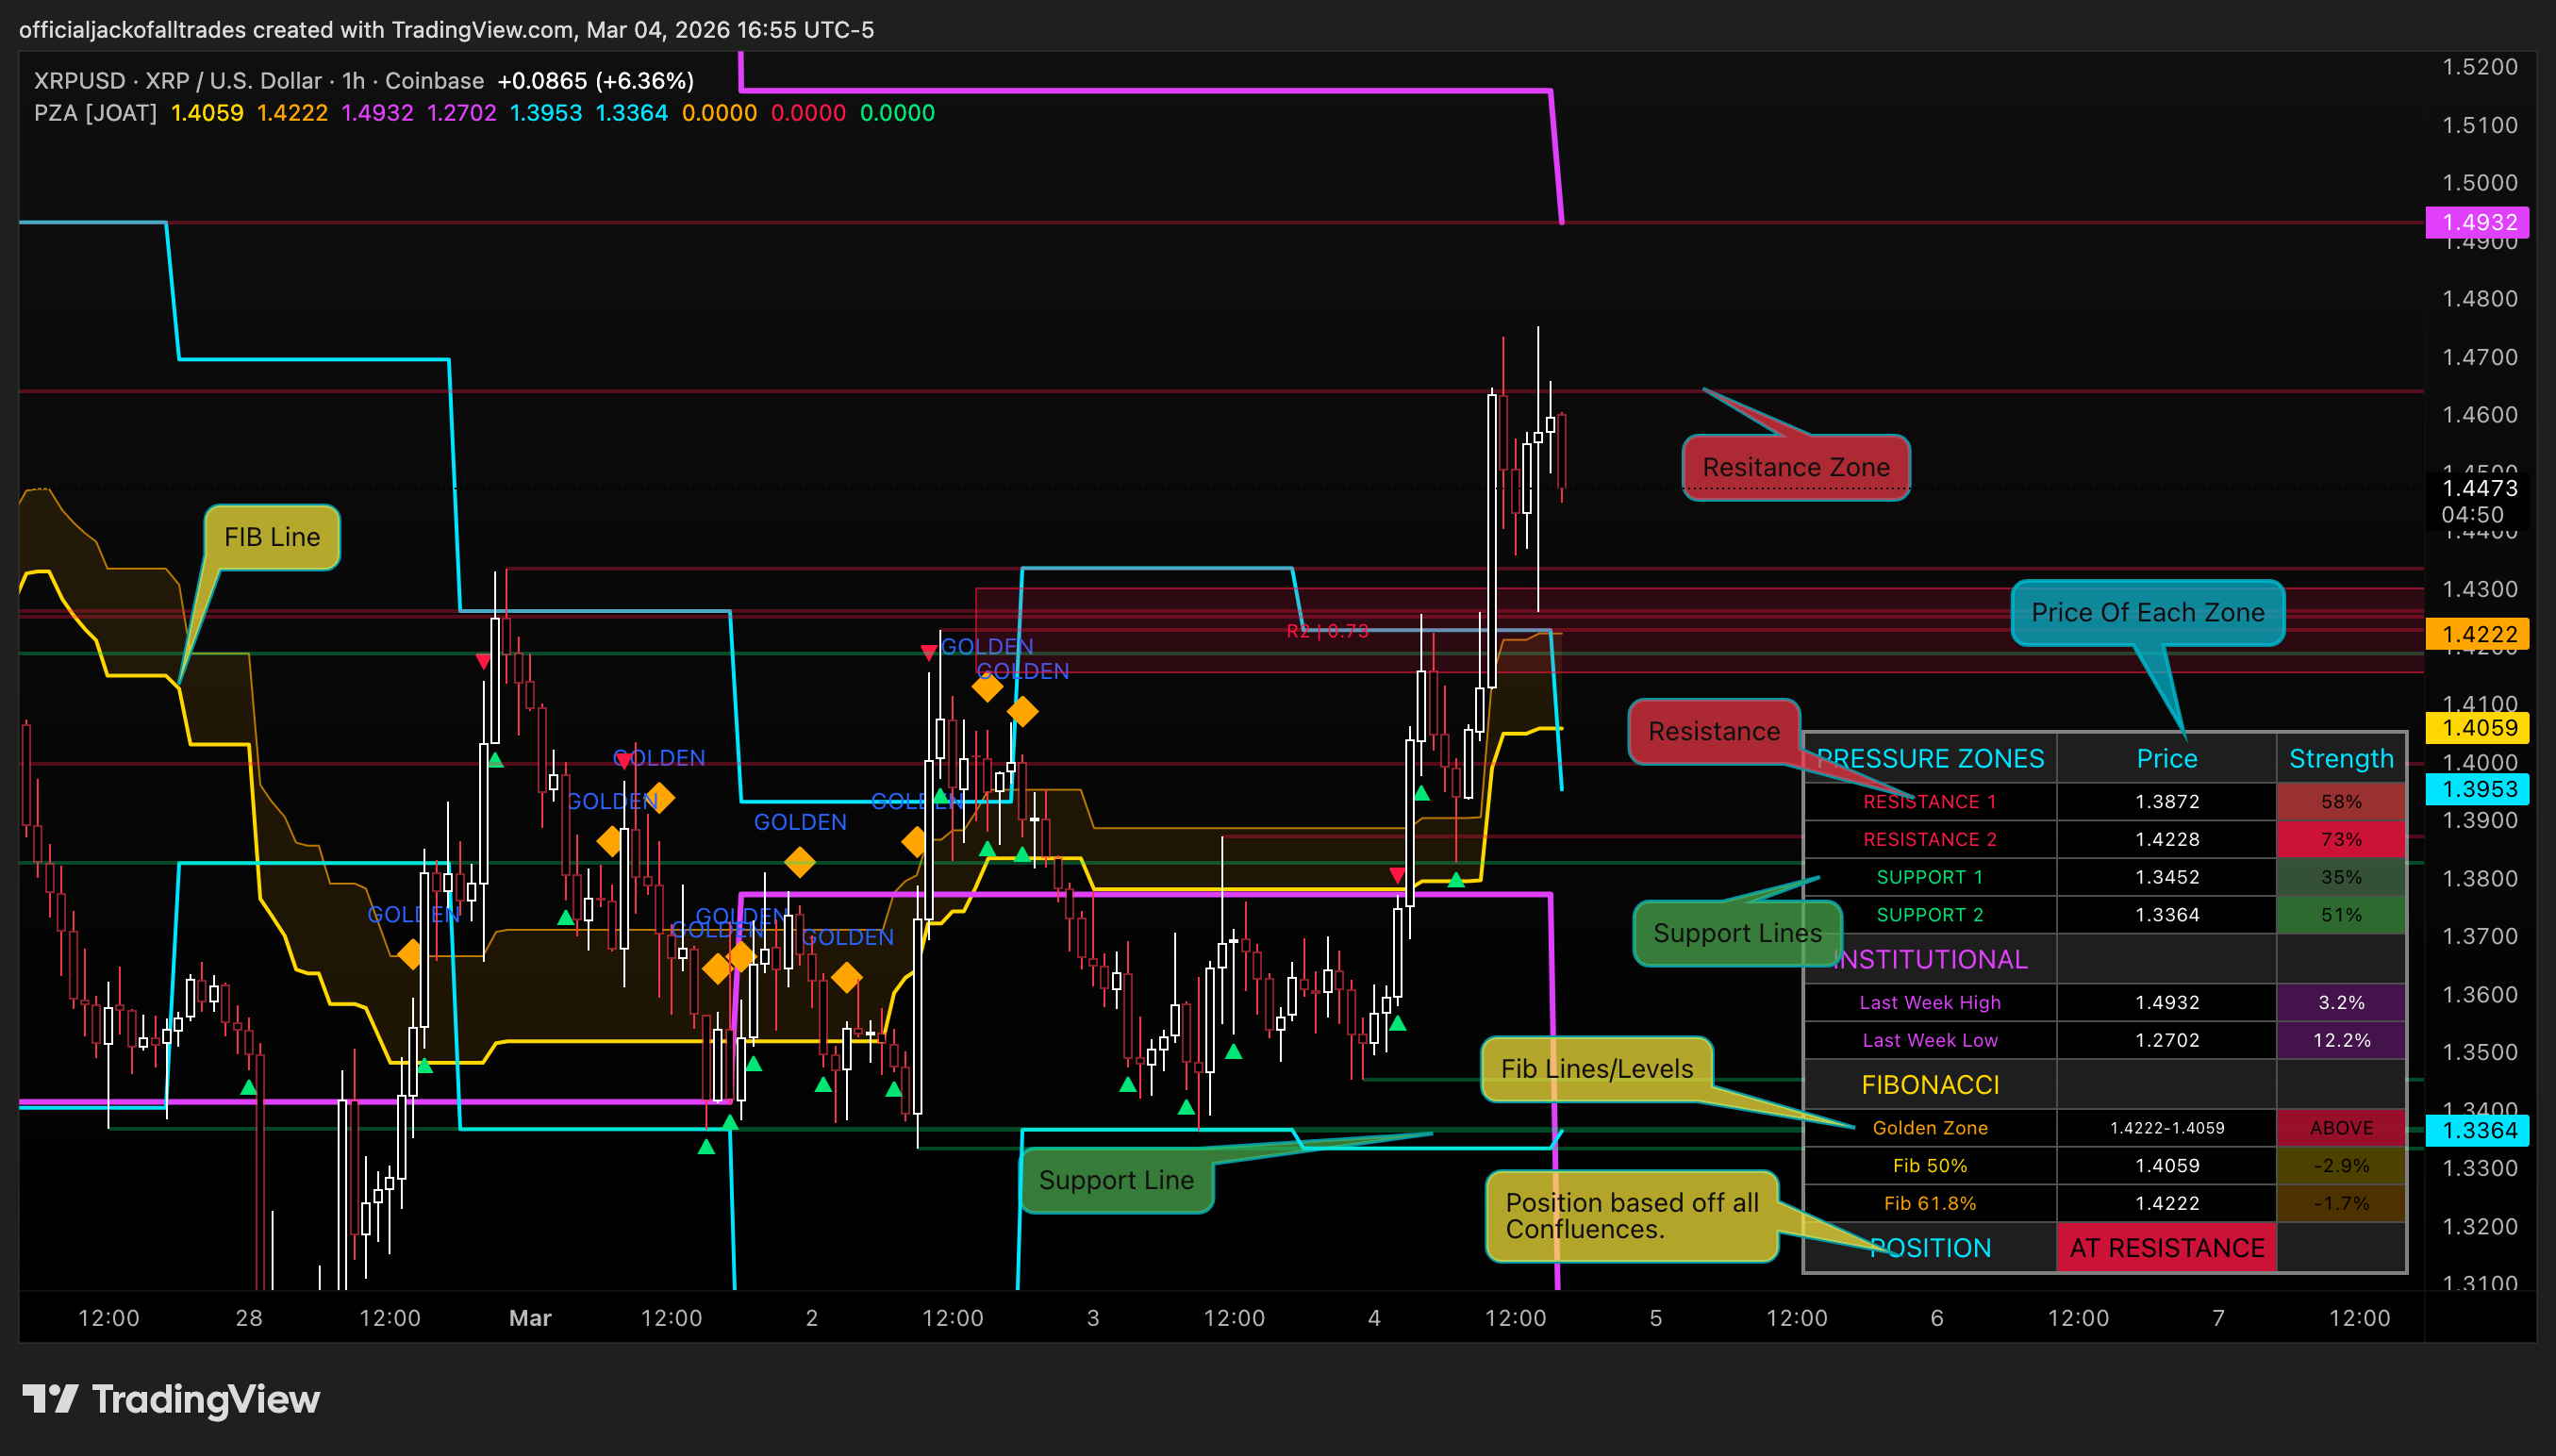This screenshot has width=2556, height=1456.
Task: Click the Golden Zone row label
Action: pyautogui.click(x=1930, y=1128)
